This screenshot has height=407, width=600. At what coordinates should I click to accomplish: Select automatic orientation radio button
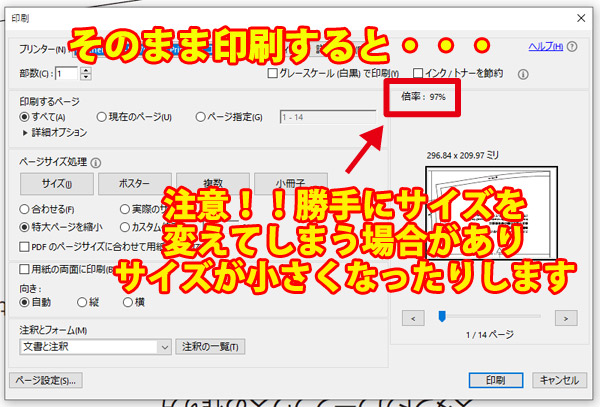24,302
